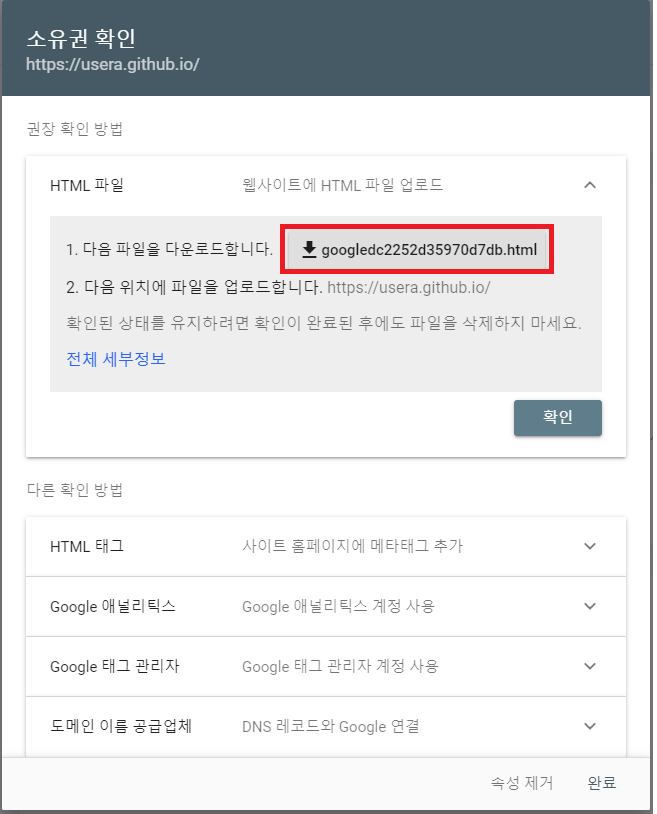The height and width of the screenshot is (814, 657).
Task: Expand the 도메인 이름 공급업체 method
Action: pyautogui.click(x=326, y=726)
